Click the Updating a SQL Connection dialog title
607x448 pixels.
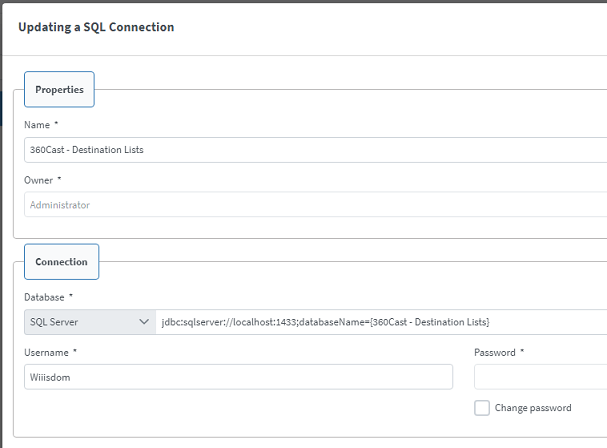(x=96, y=27)
